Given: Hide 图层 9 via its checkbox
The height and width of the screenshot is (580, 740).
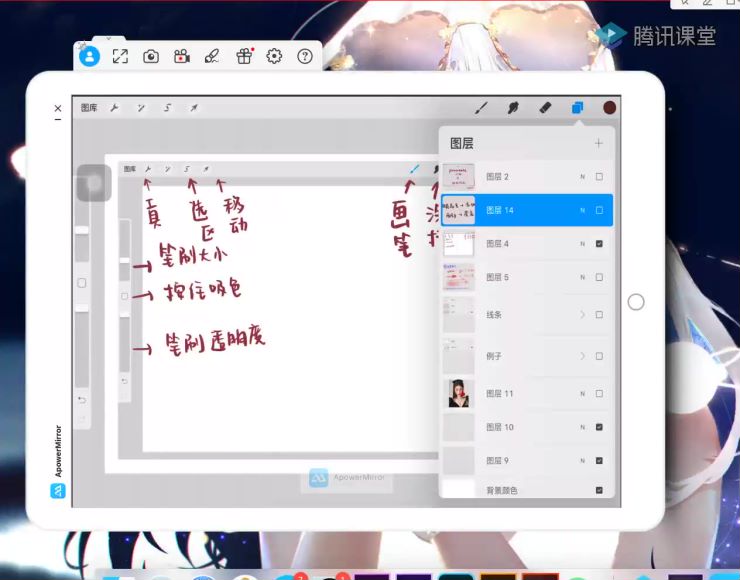Looking at the screenshot, I should [x=599, y=461].
